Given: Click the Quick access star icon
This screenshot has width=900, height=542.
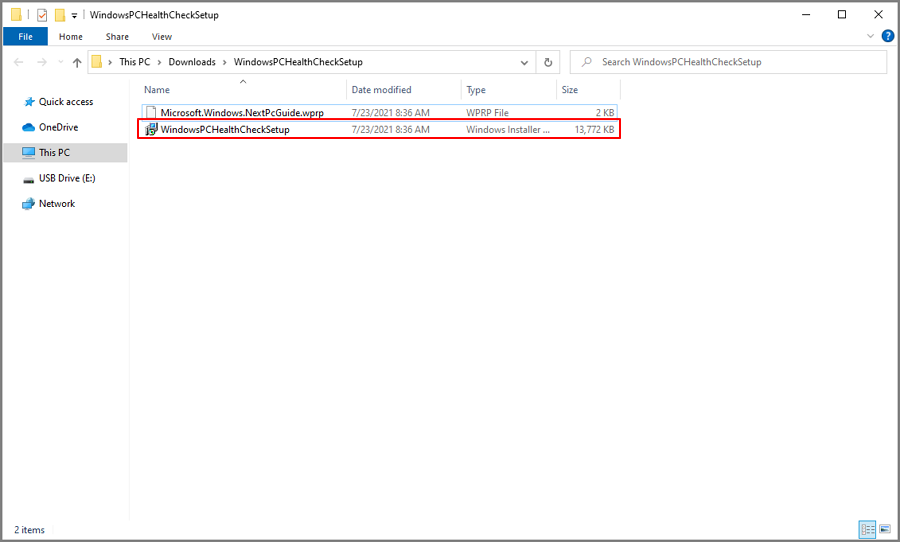Looking at the screenshot, I should pyautogui.click(x=29, y=102).
